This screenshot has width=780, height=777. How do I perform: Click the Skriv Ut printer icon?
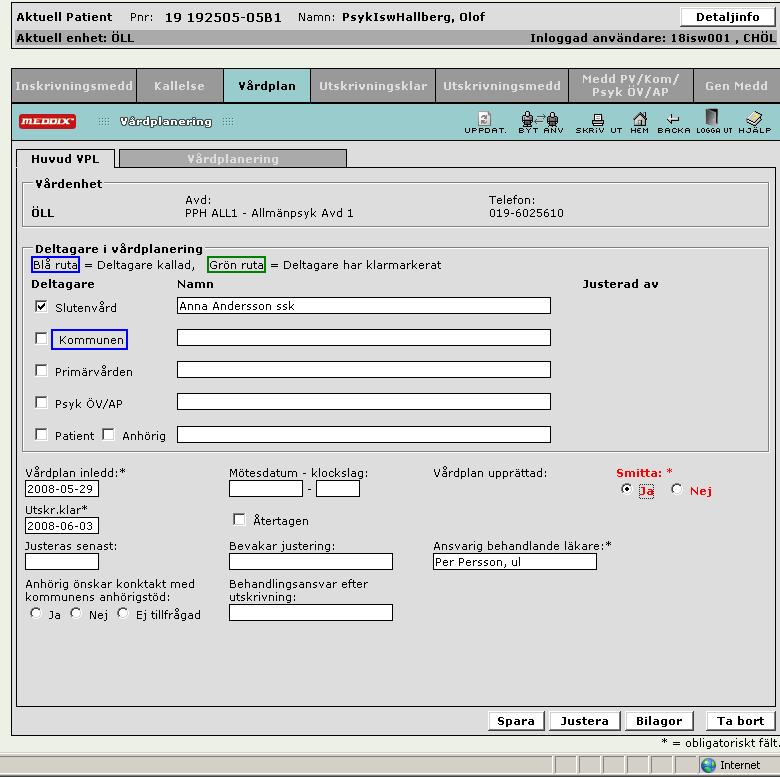coord(598,122)
